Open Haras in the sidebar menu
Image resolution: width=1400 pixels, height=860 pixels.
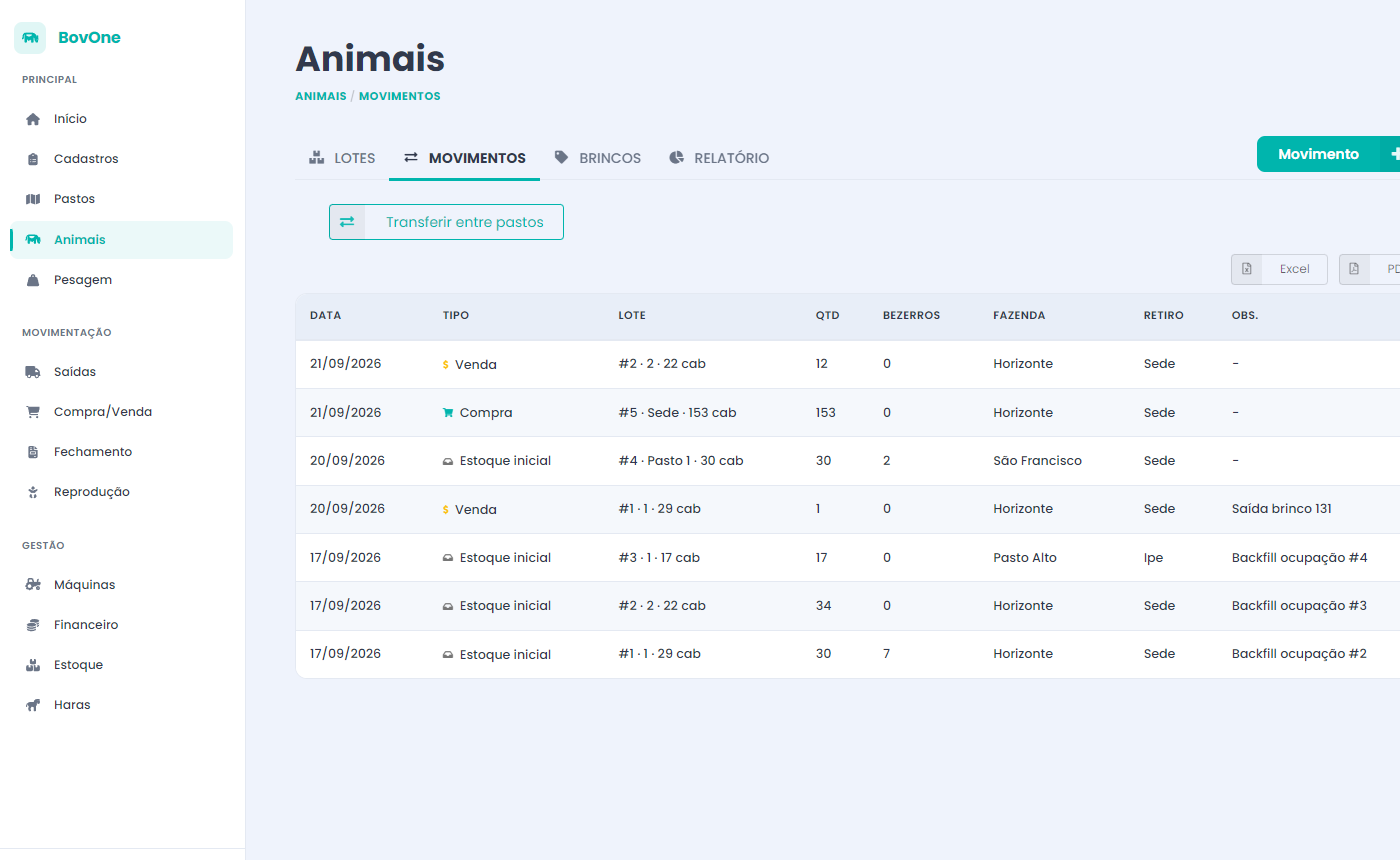pos(122,705)
